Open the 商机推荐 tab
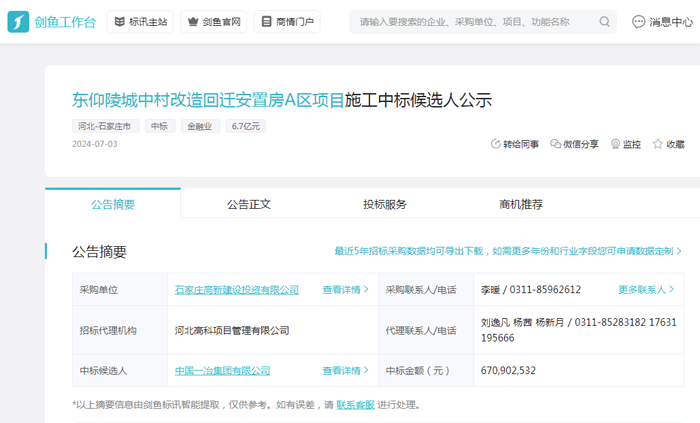700x423 pixels. point(521,204)
